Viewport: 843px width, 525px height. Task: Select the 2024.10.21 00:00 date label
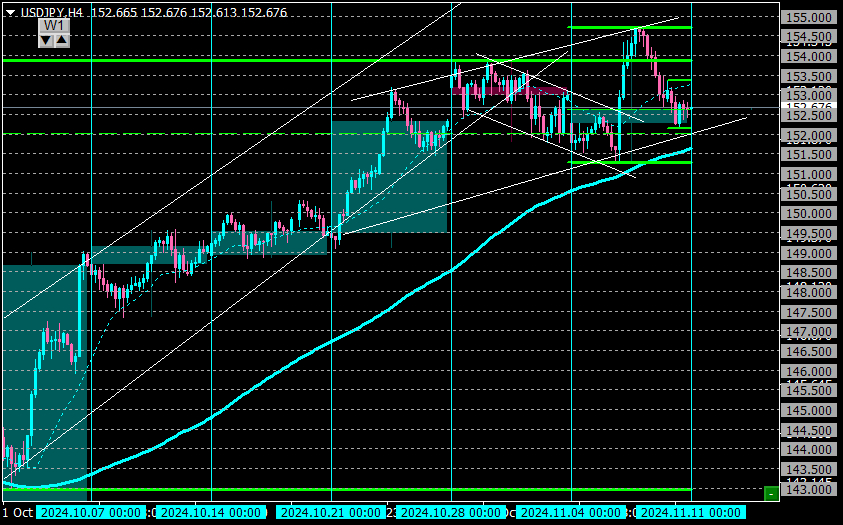coord(332,512)
